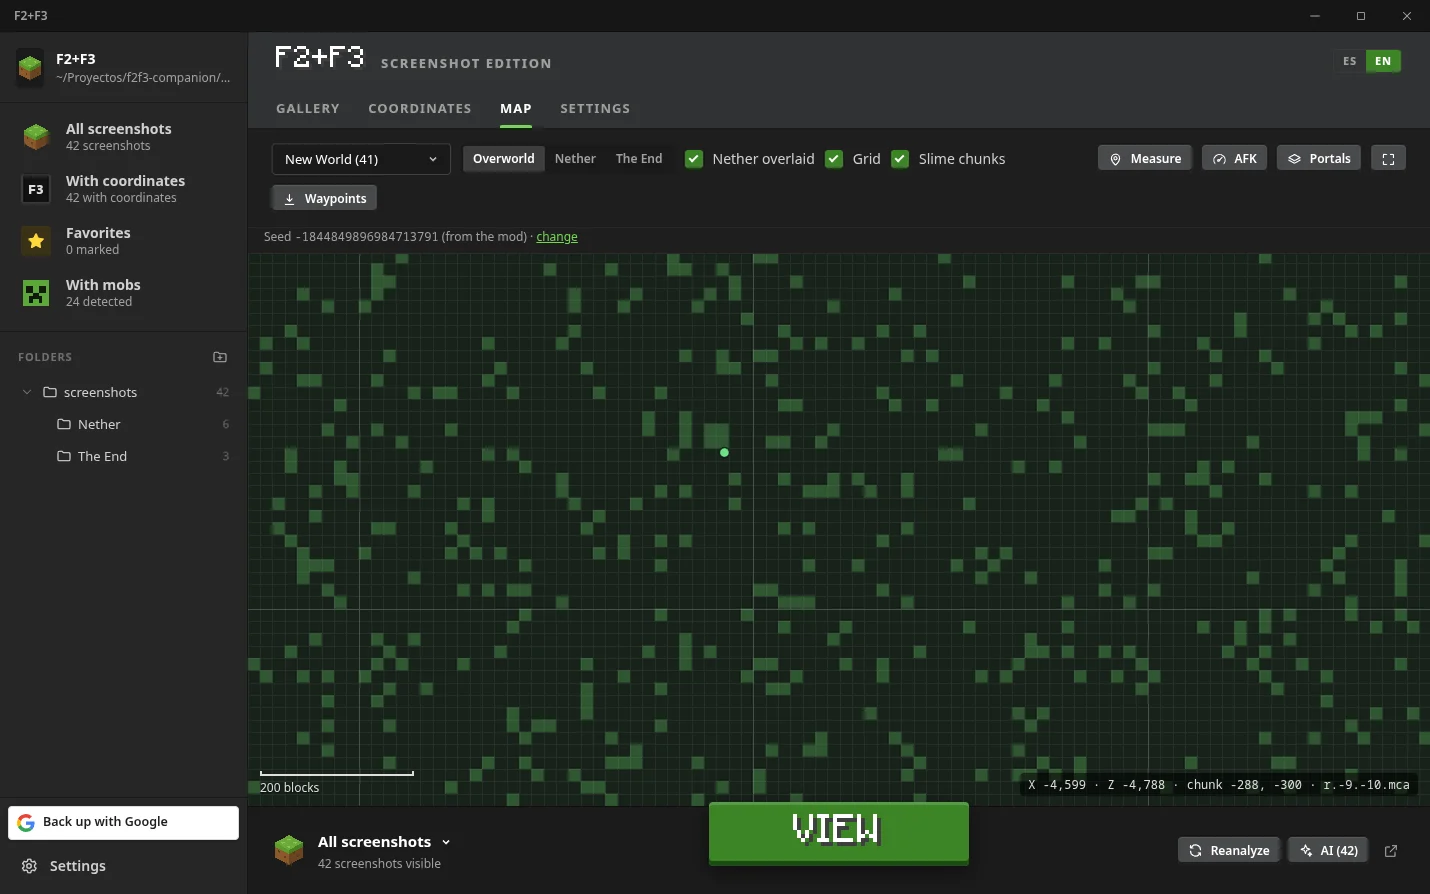Download Waypoints button

325,198
